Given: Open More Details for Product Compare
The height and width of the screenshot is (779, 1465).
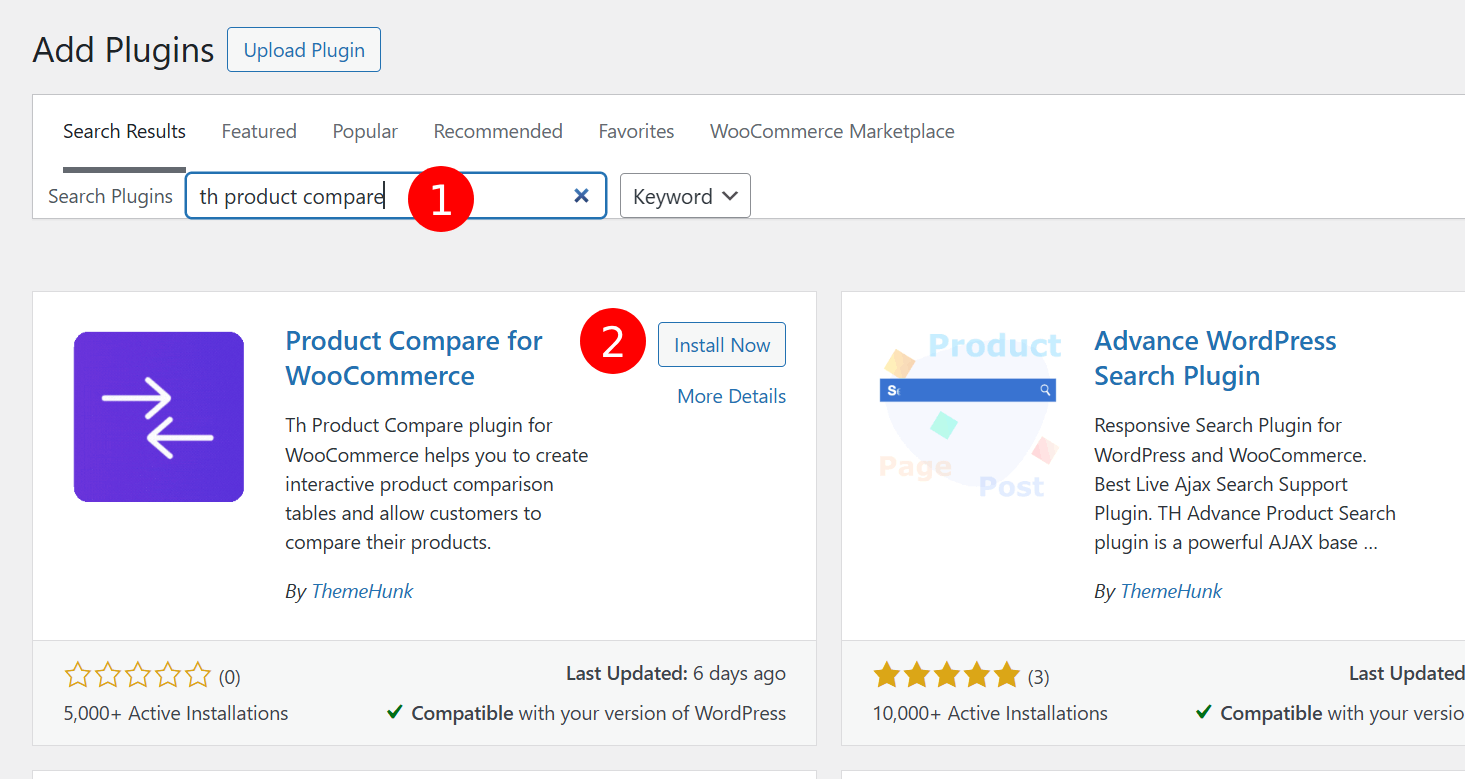Looking at the screenshot, I should (x=732, y=396).
